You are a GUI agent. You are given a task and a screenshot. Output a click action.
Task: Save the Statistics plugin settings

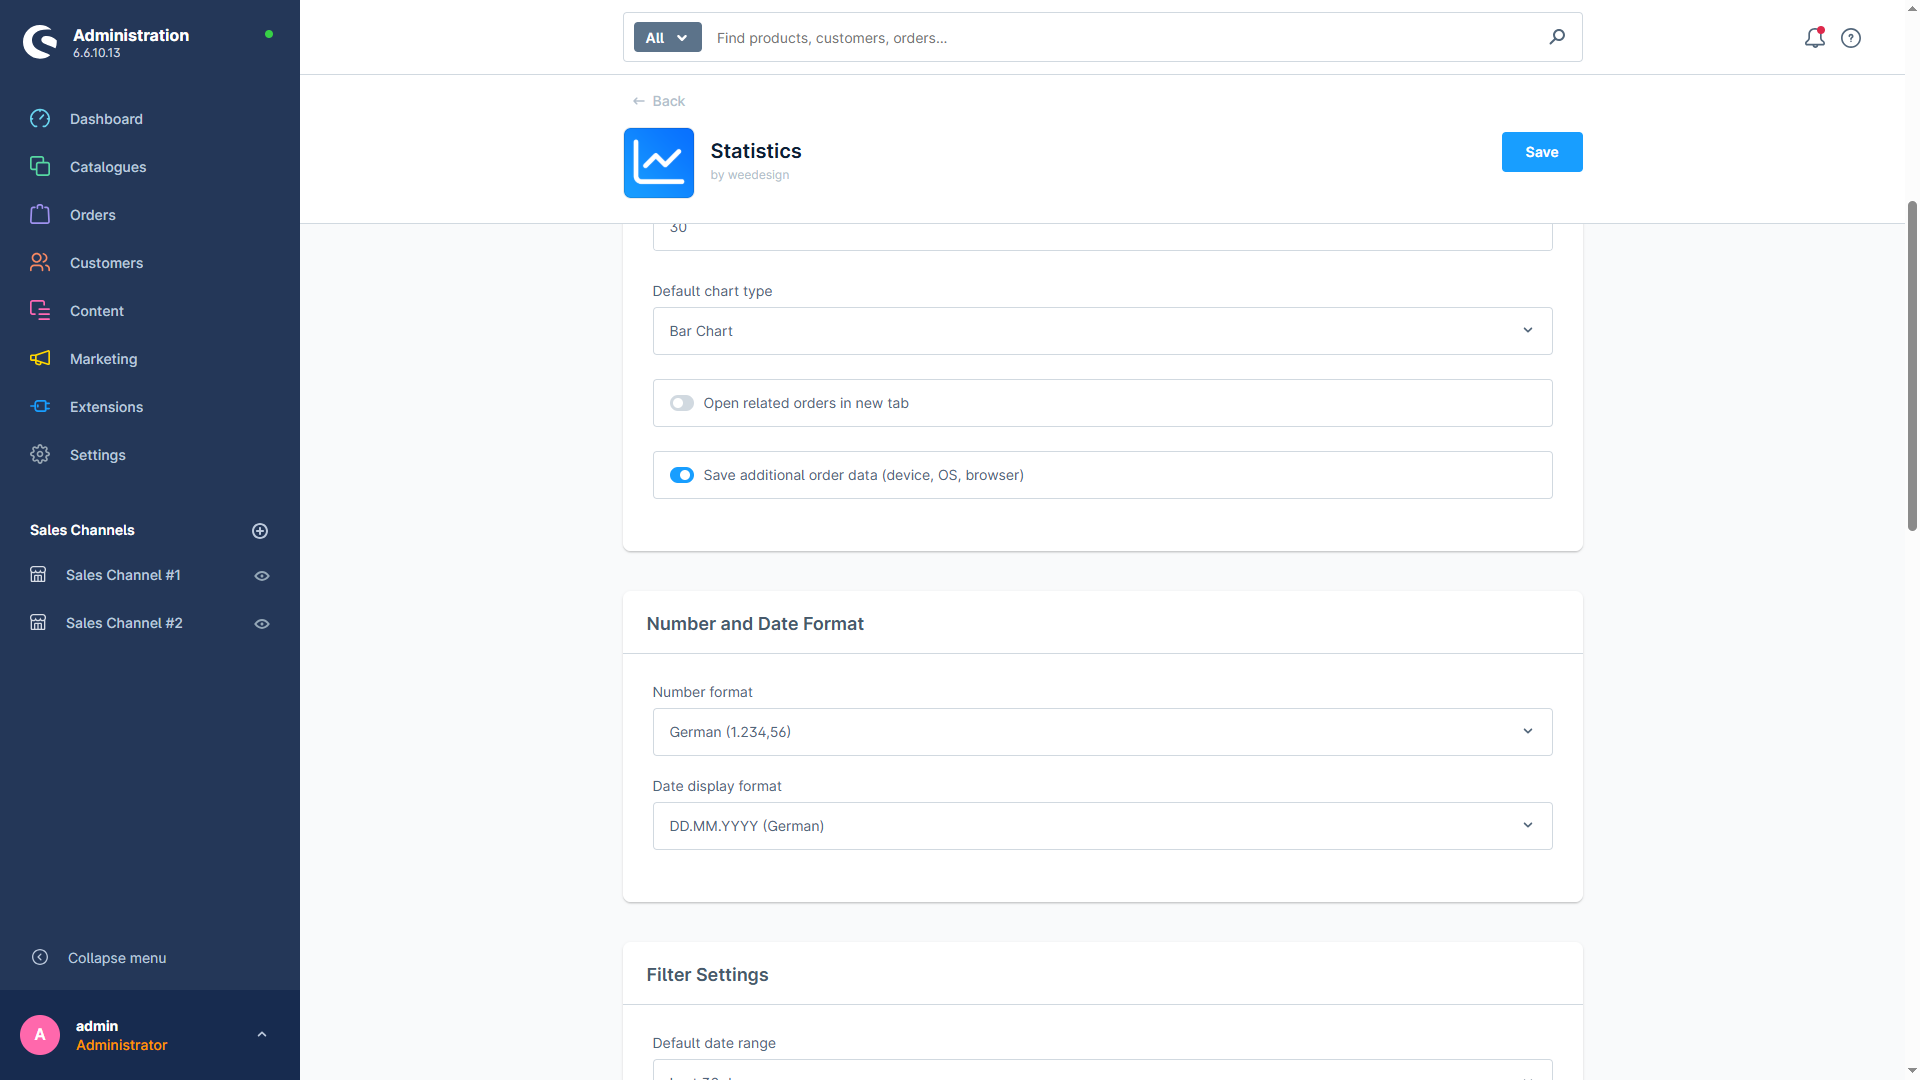click(1541, 152)
